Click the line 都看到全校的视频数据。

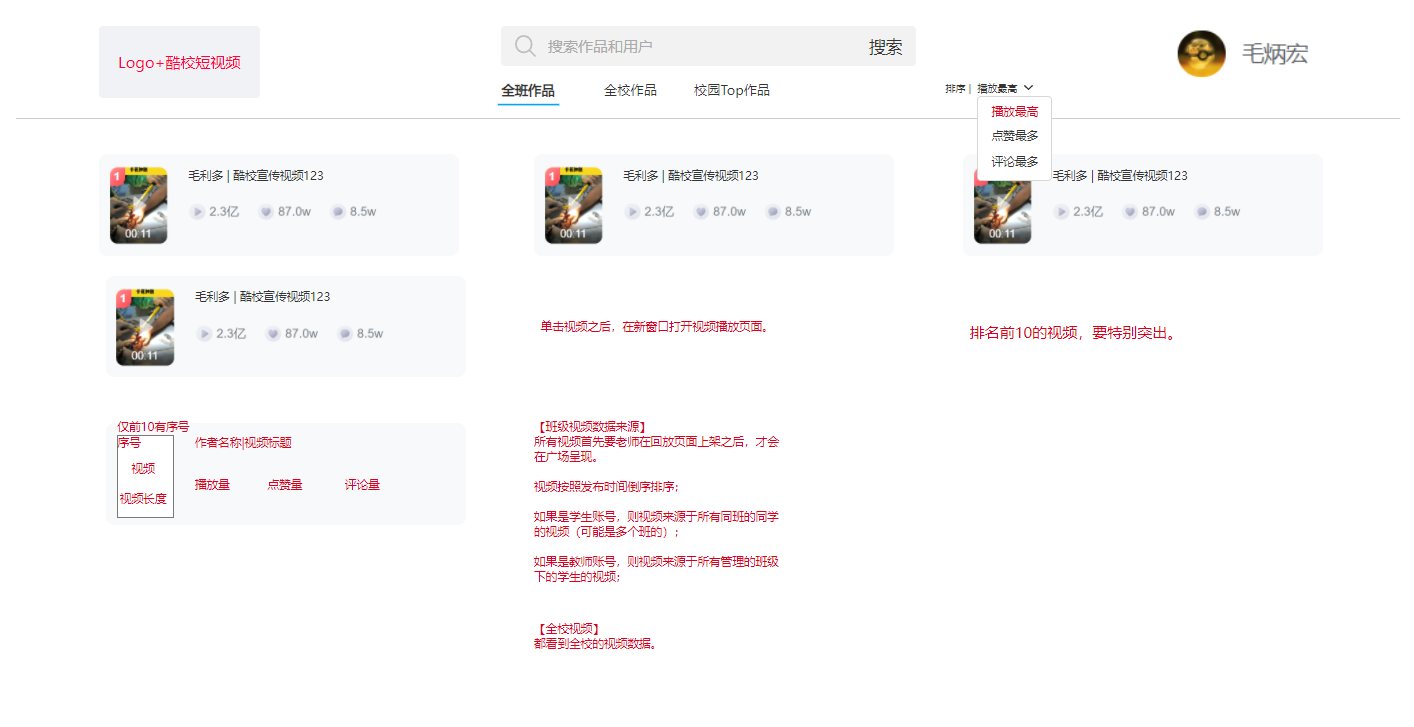click(596, 644)
